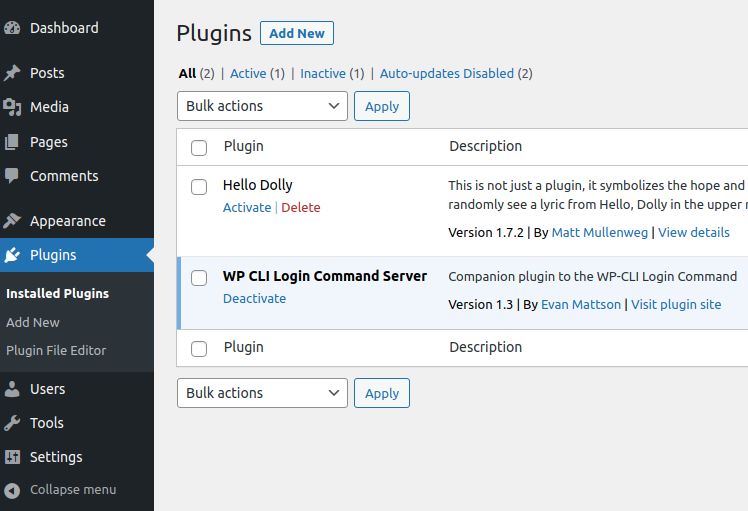This screenshot has height=511, width=748.
Task: Activate the Hello Dolly plugin
Action: [x=247, y=208]
